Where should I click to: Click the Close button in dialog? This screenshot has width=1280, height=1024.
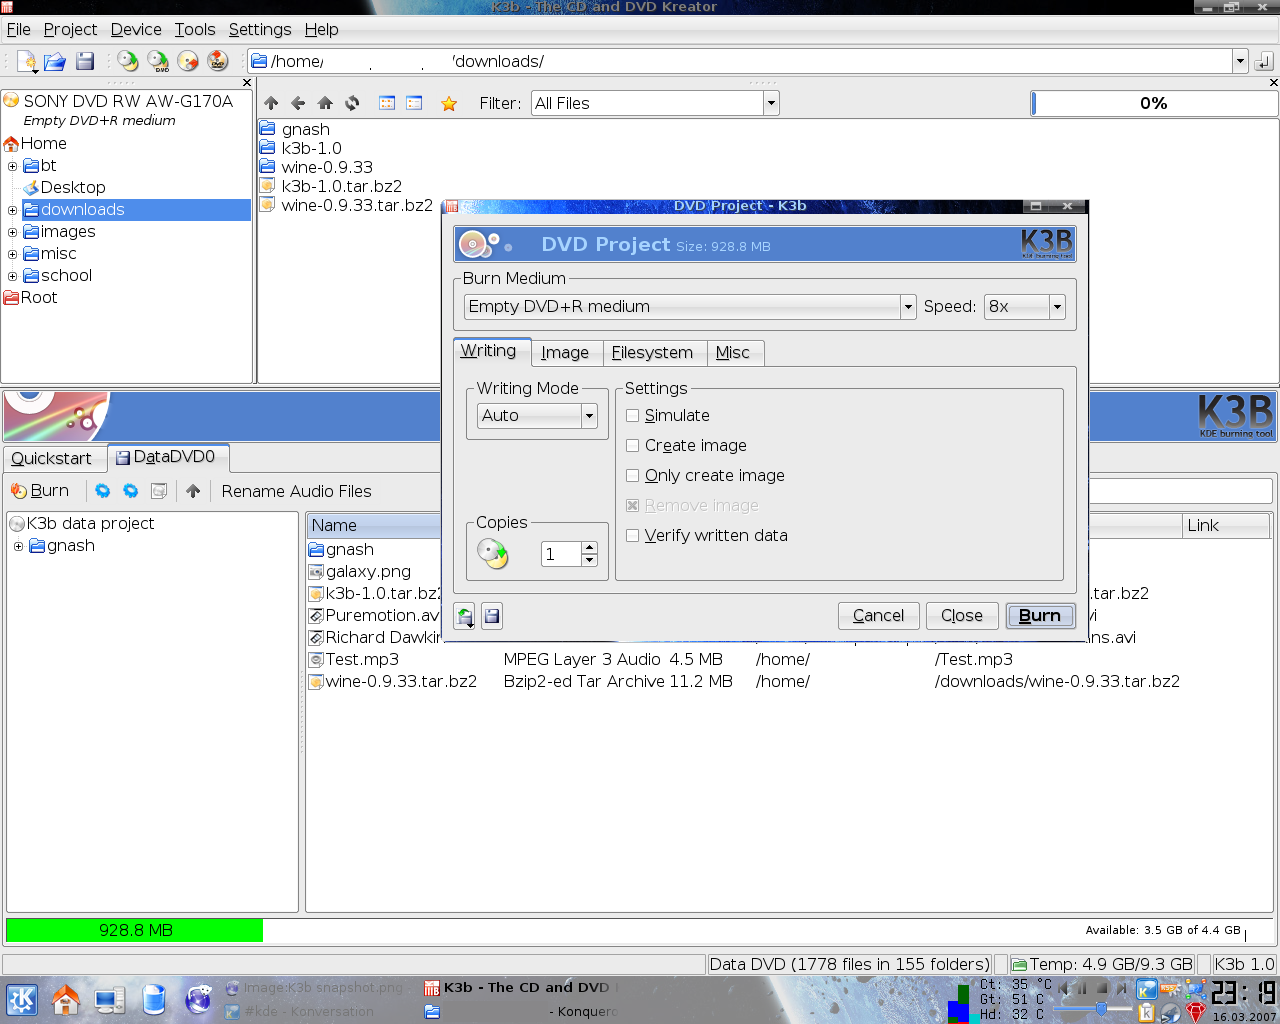tap(962, 616)
